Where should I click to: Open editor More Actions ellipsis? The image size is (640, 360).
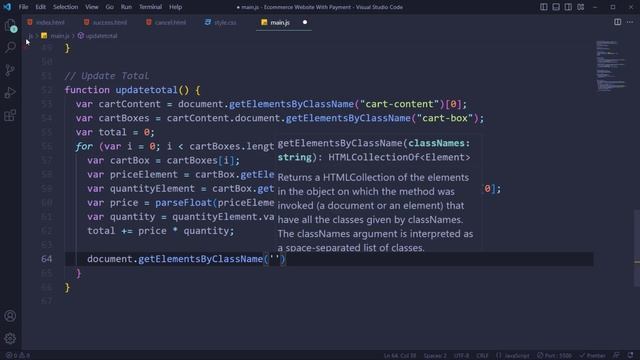(630, 22)
